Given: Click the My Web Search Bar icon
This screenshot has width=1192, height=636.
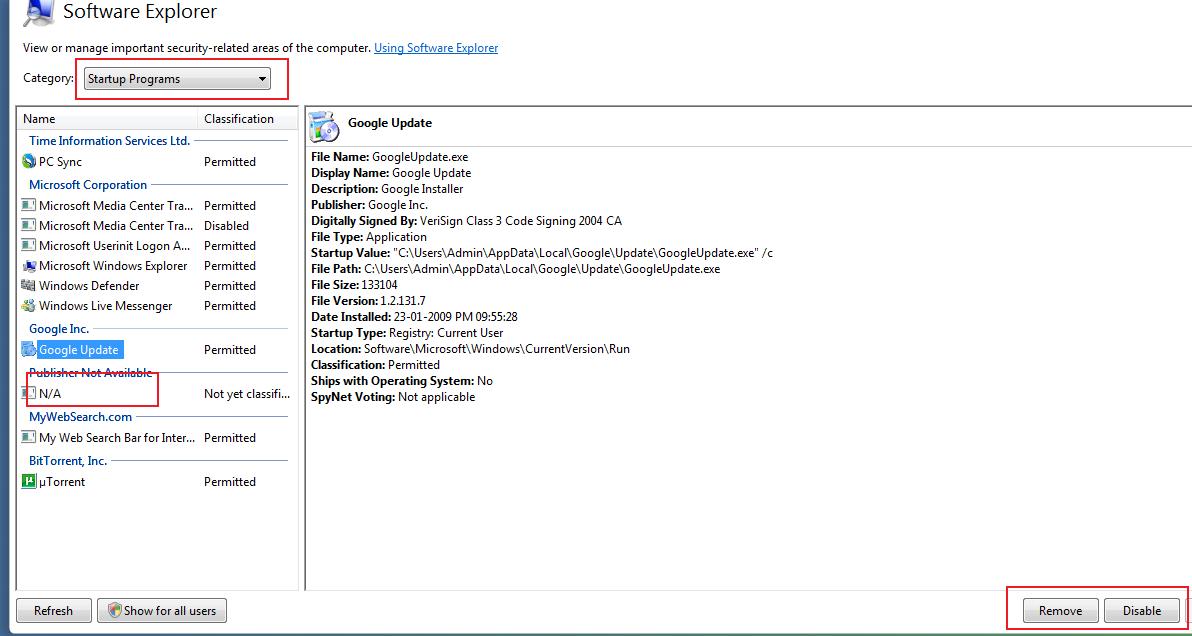Looking at the screenshot, I should (29, 438).
